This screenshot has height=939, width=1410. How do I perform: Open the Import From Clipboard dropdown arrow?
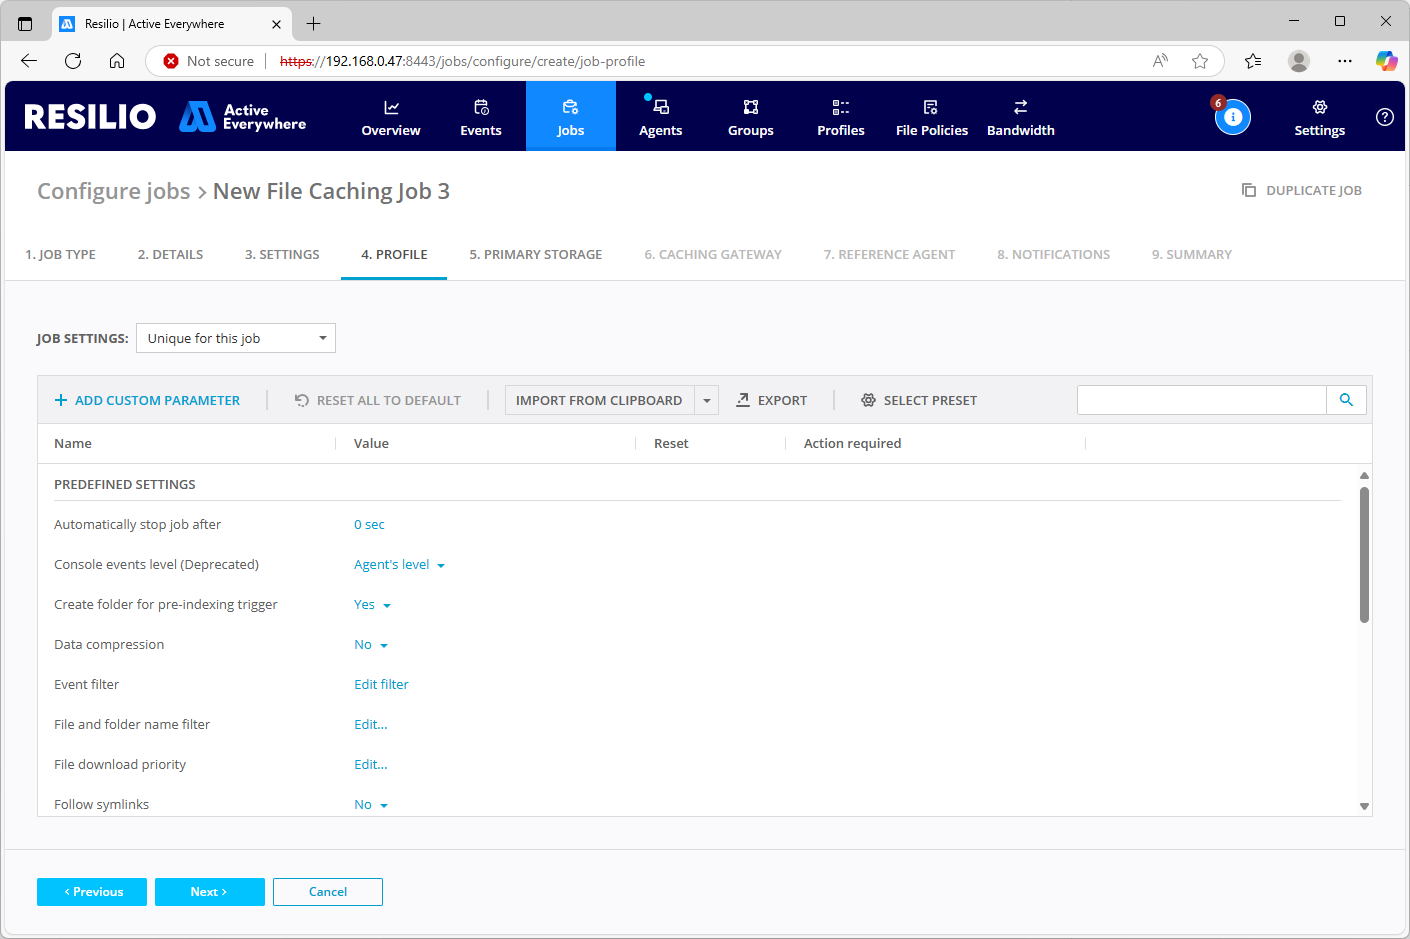[x=707, y=399]
